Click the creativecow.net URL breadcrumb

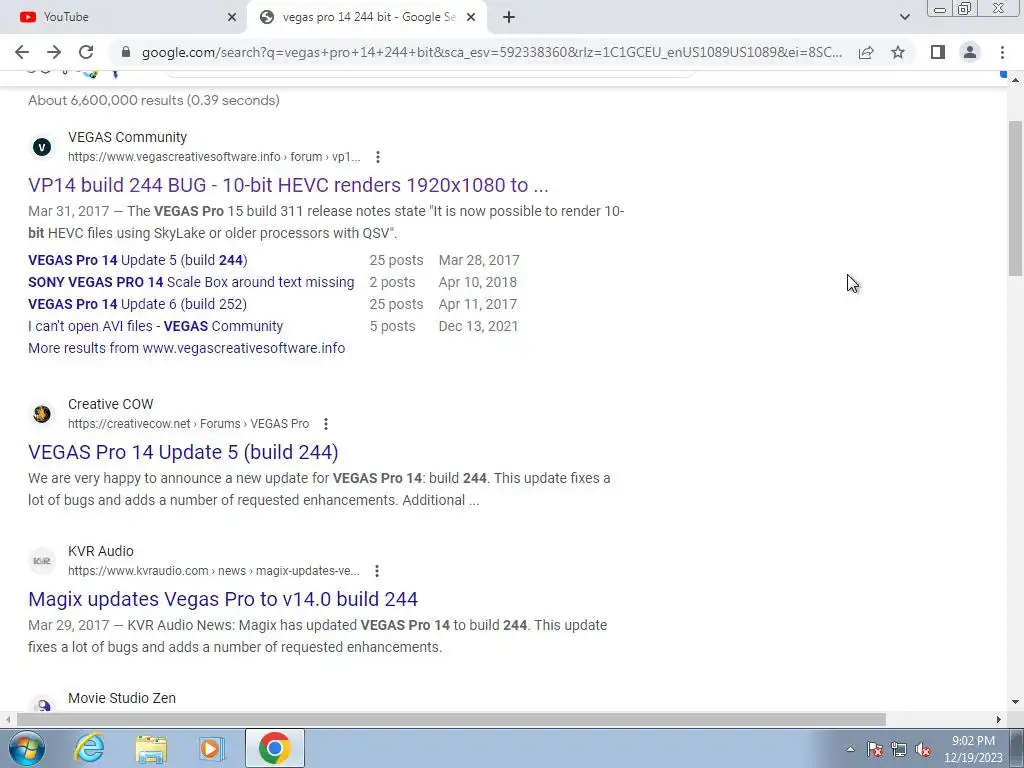pos(188,424)
